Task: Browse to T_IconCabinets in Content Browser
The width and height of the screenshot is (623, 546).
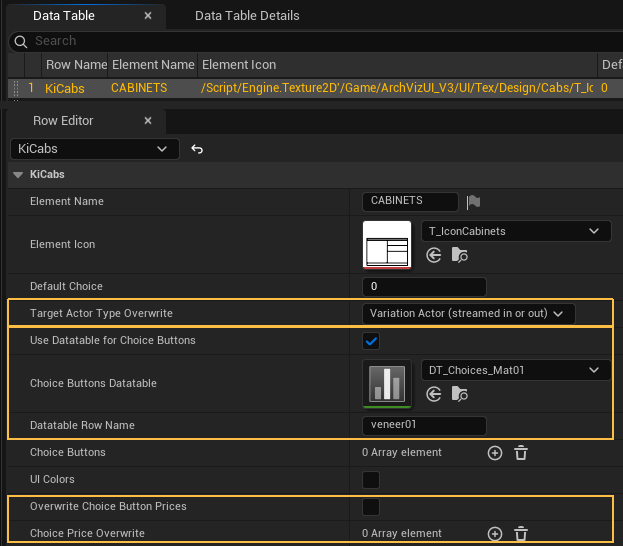Action: pos(459,256)
